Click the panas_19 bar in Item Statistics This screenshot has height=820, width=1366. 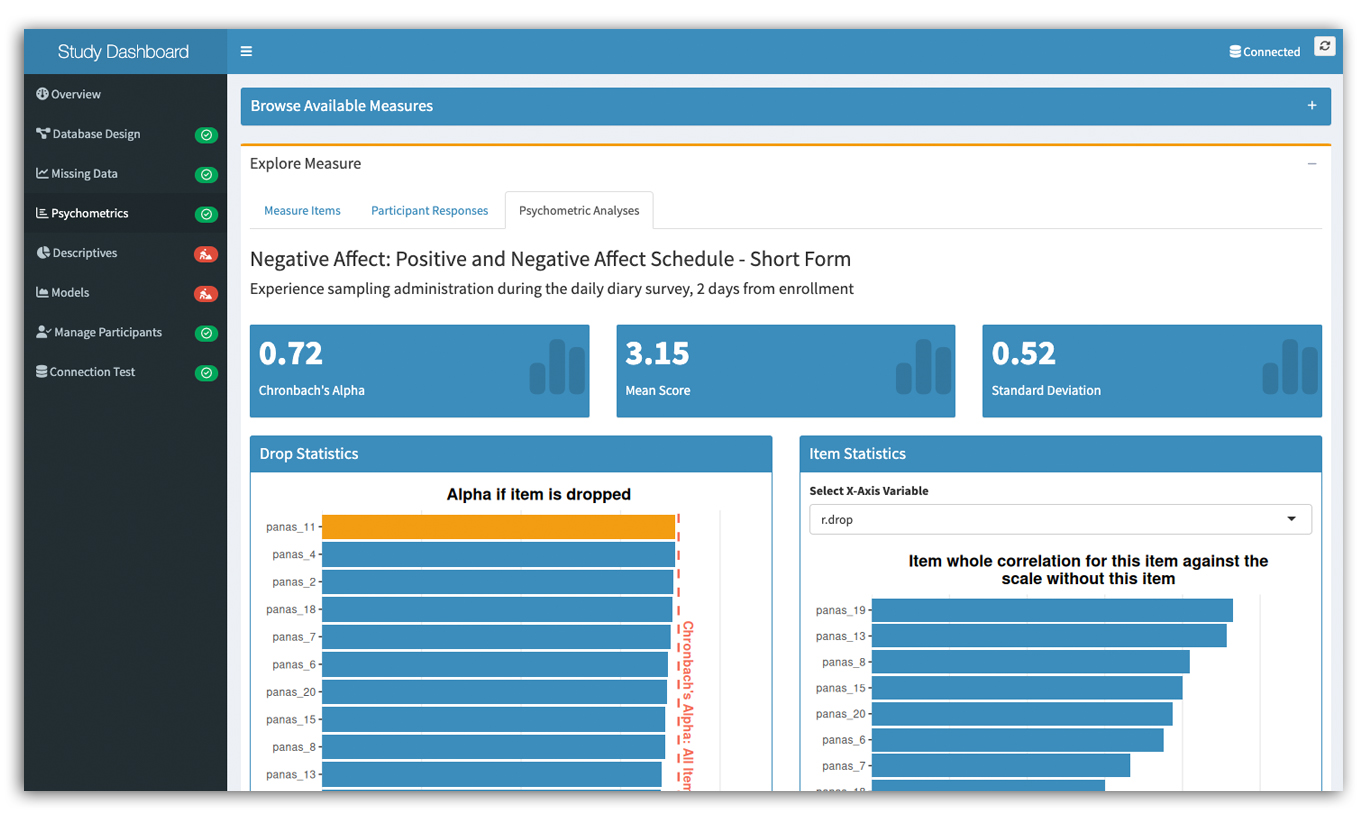click(x=1052, y=610)
